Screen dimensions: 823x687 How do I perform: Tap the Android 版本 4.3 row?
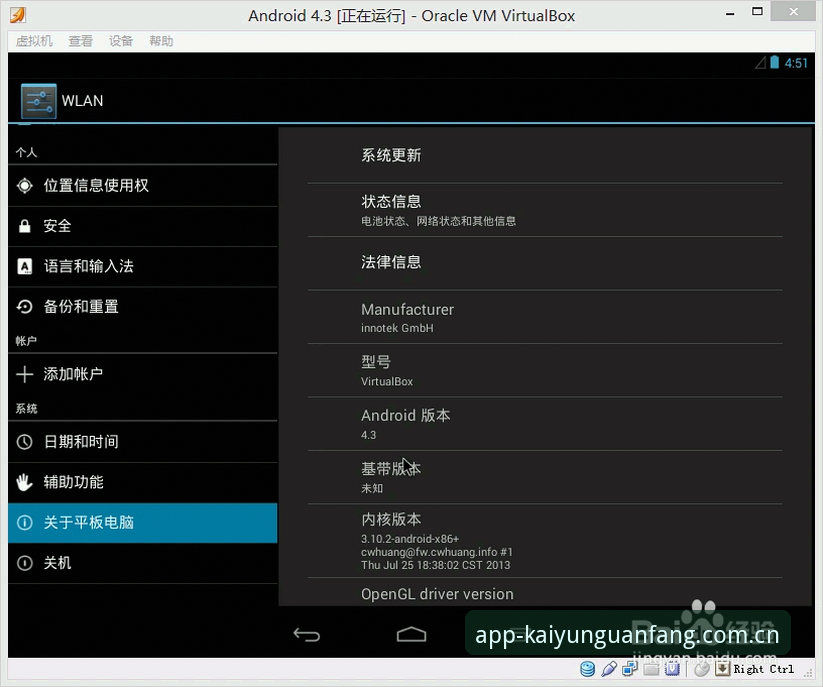545,424
